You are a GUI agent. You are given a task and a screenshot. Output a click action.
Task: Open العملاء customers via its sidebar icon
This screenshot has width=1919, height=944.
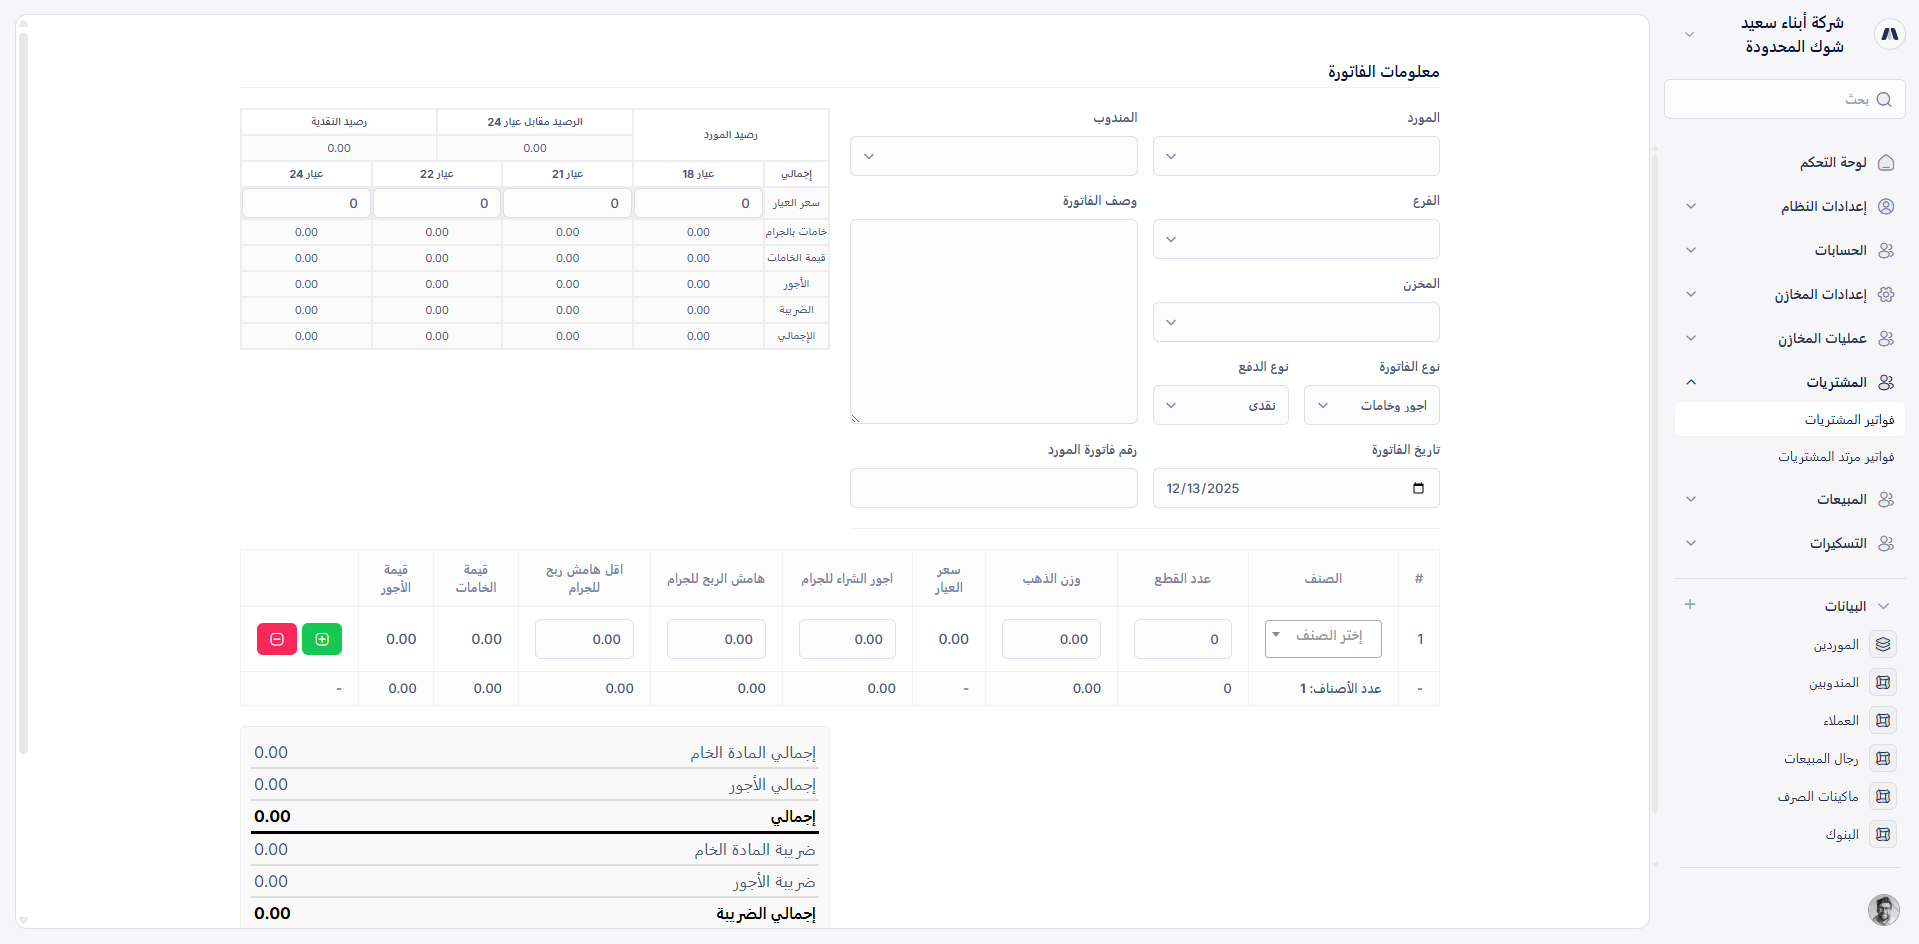click(1884, 720)
